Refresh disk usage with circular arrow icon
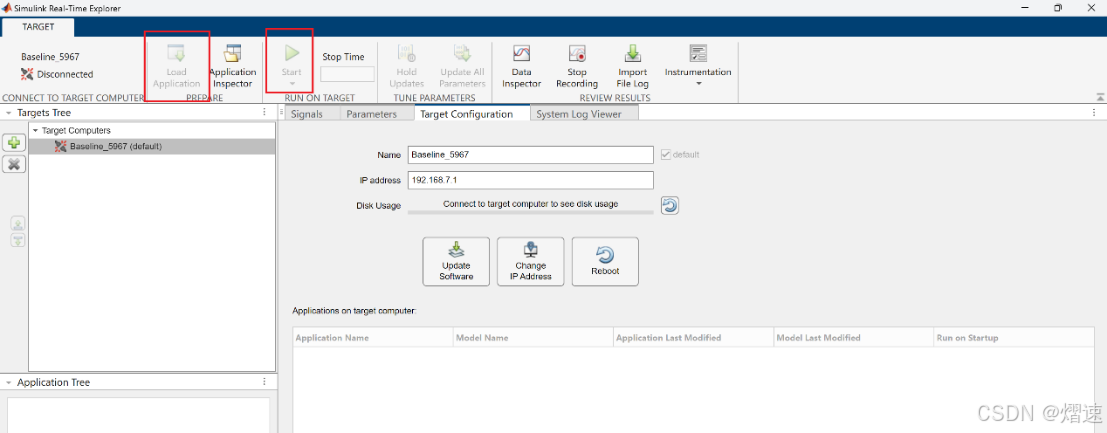The image size is (1107, 433). [x=670, y=206]
